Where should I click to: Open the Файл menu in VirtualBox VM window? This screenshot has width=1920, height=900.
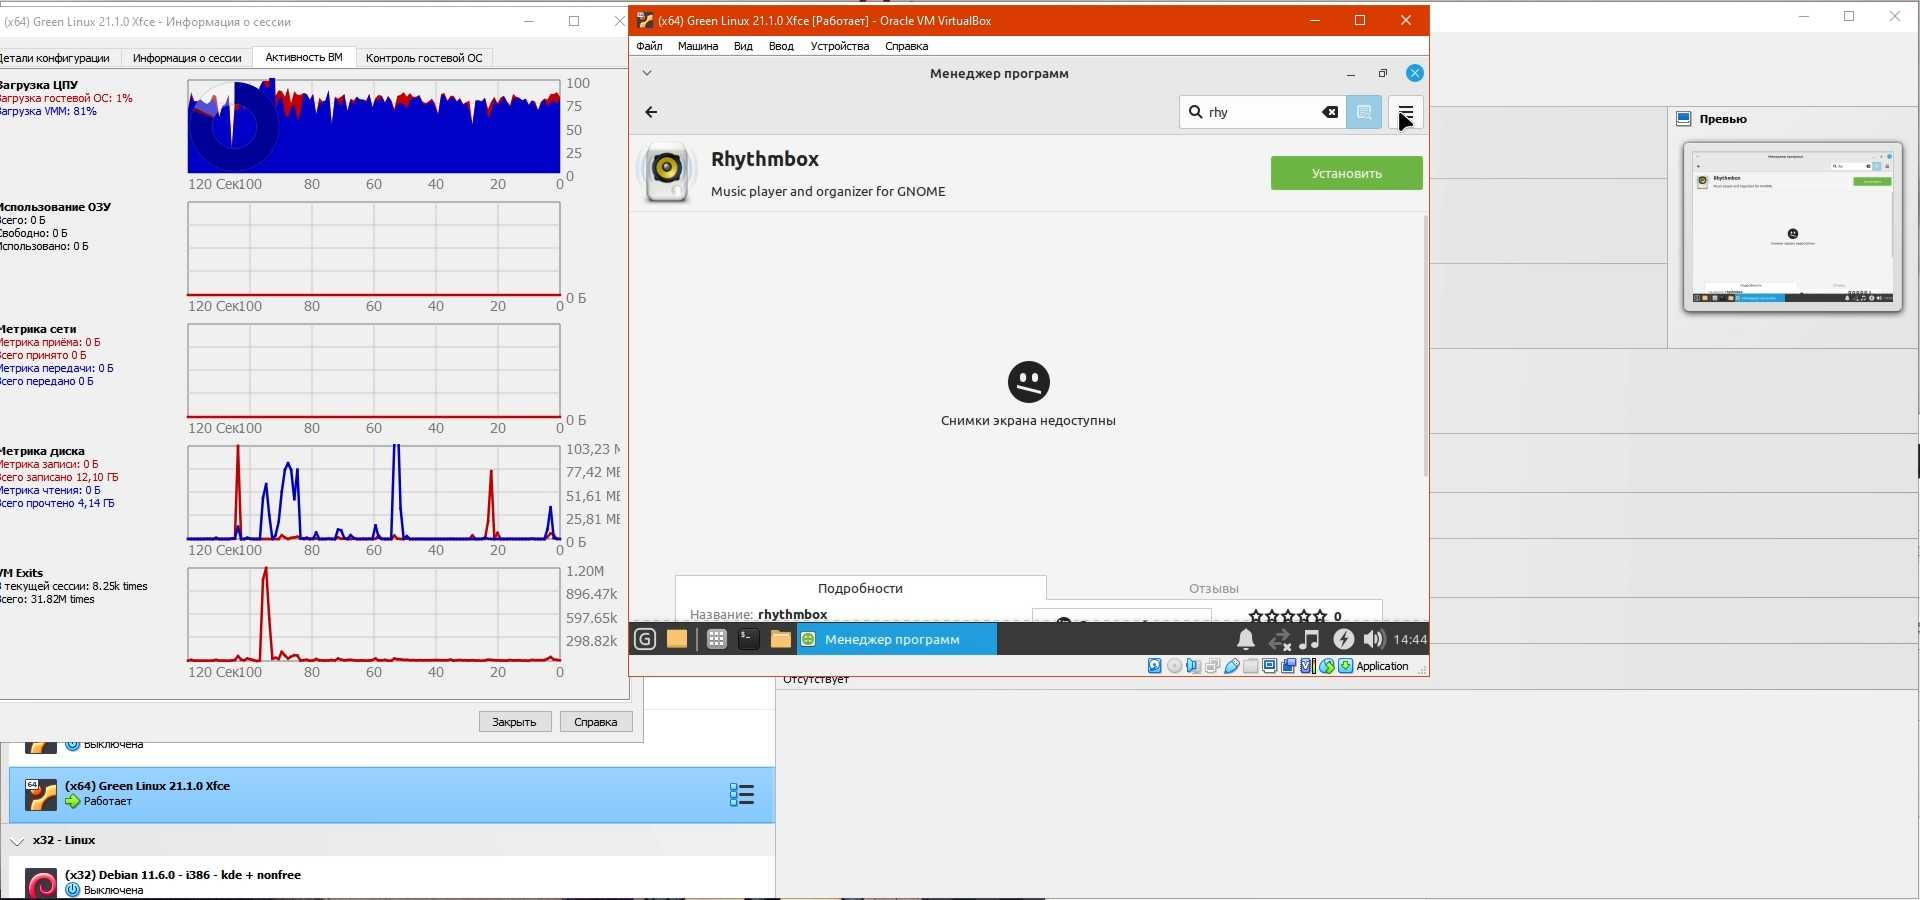point(649,46)
